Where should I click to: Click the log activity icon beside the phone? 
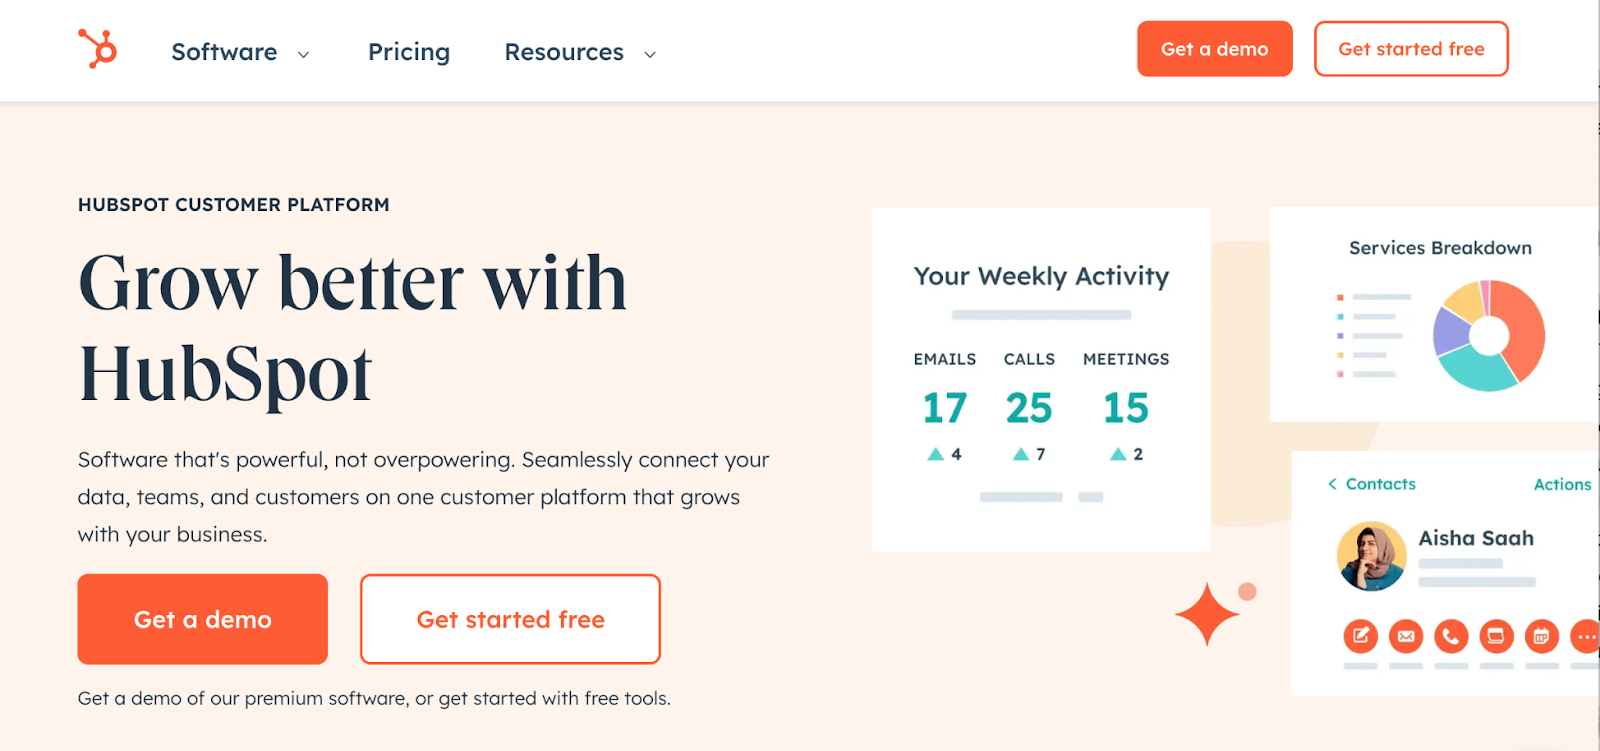tap(1496, 636)
